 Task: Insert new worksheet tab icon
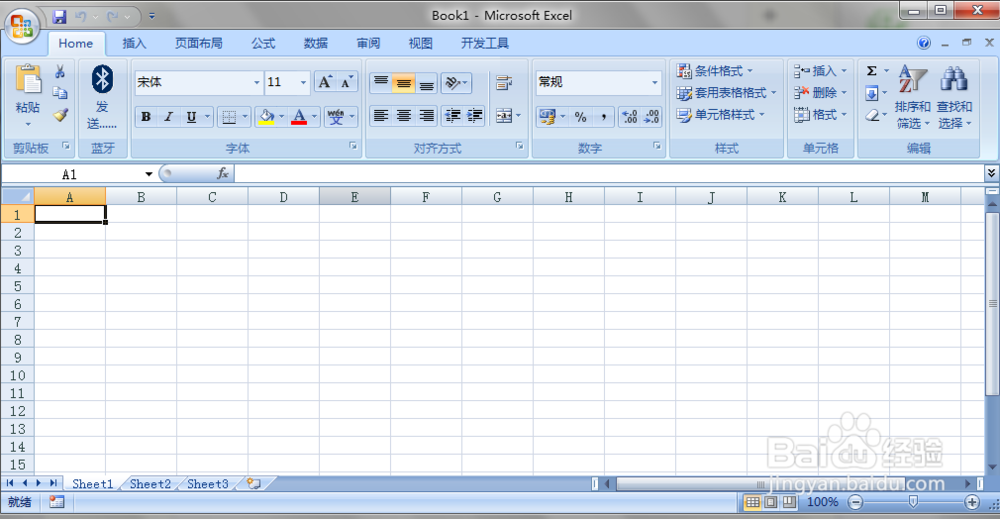coord(254,484)
